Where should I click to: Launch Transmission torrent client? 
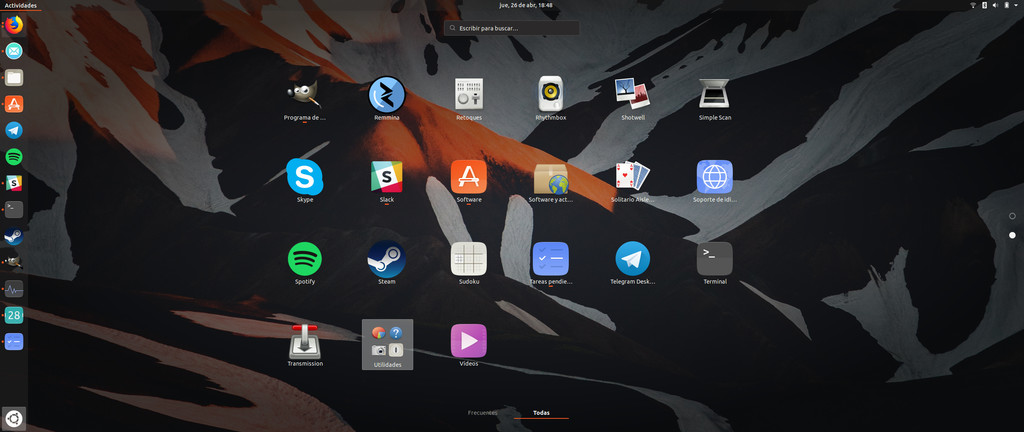pyautogui.click(x=305, y=341)
